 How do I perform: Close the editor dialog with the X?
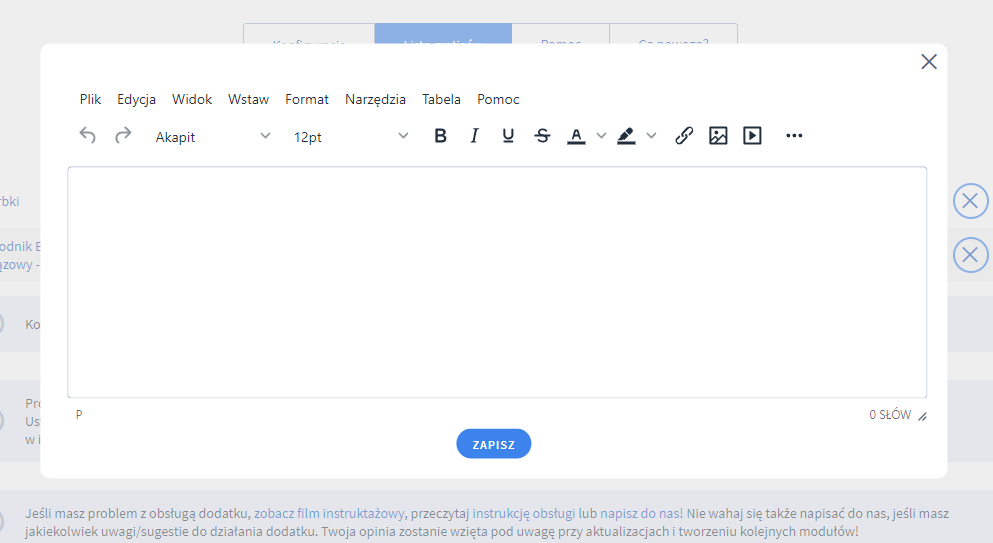coord(929,61)
